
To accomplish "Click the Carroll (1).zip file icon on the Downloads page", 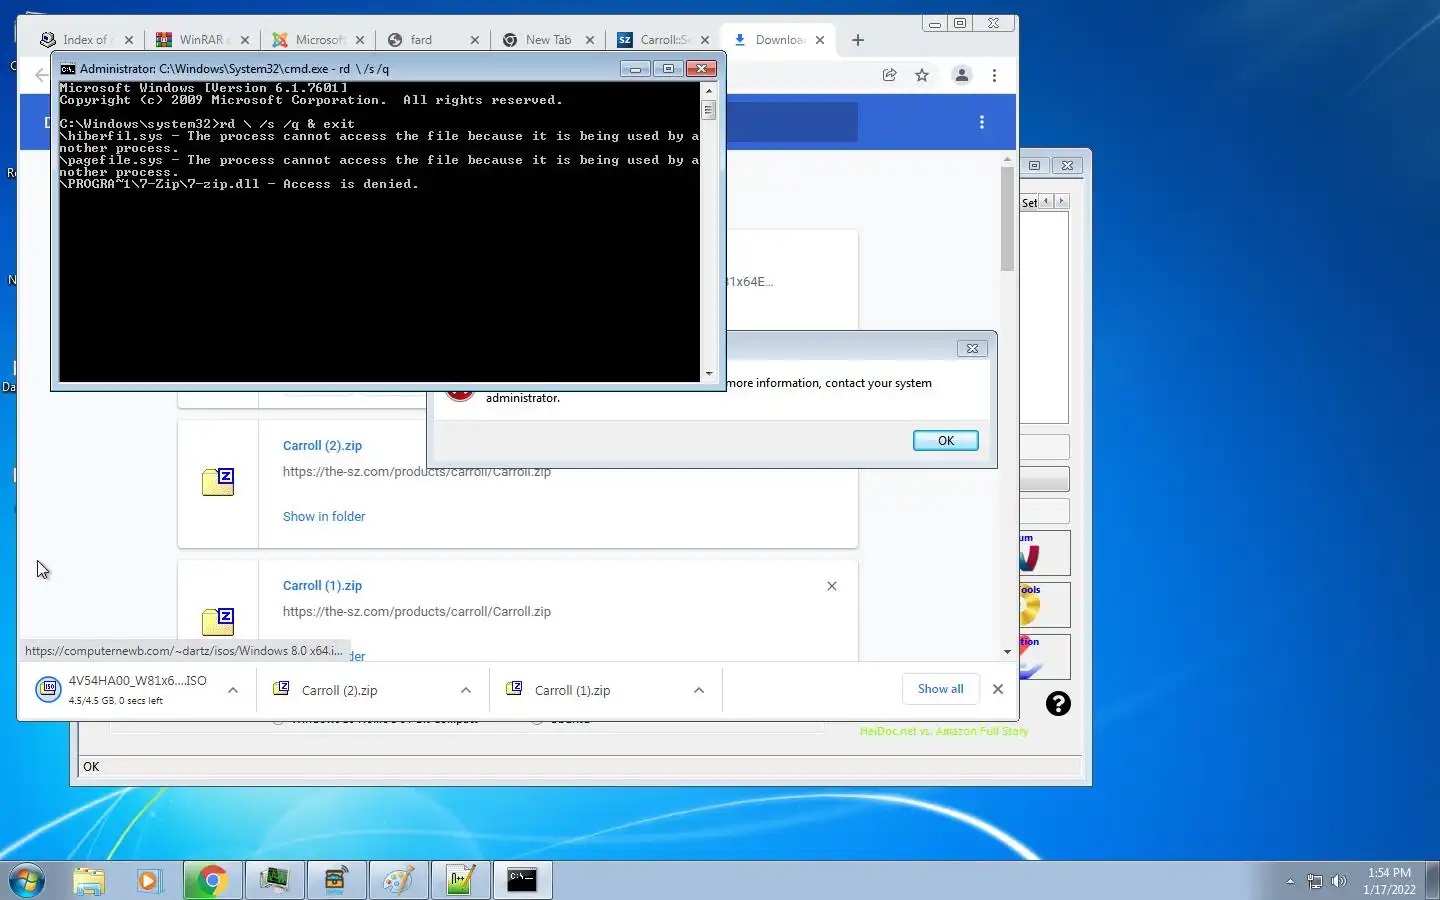I will click(218, 620).
